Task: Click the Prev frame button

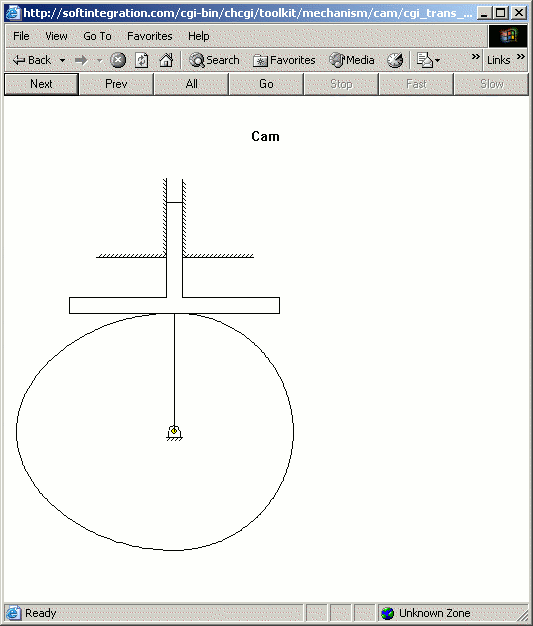Action: (116, 84)
